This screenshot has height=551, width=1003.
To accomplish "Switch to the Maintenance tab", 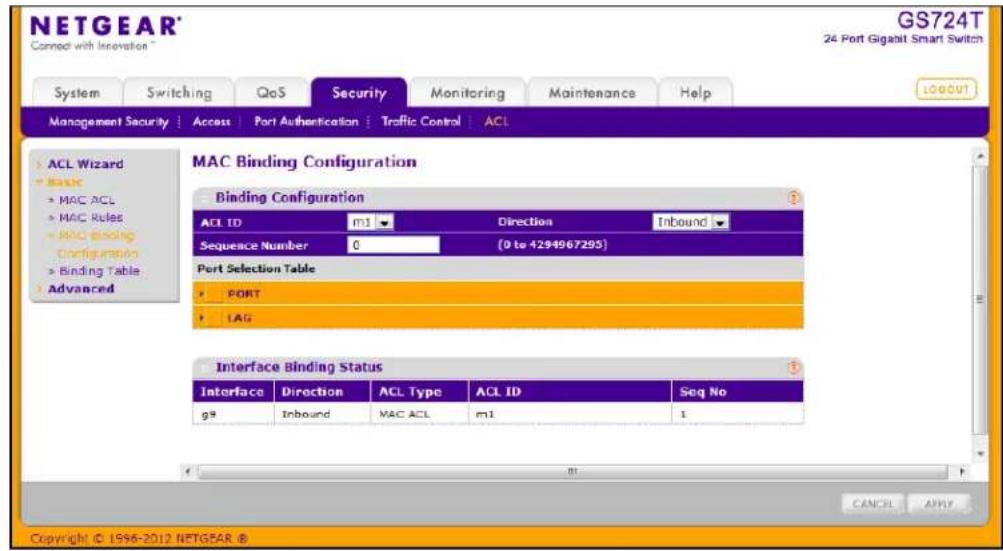I will tap(592, 93).
